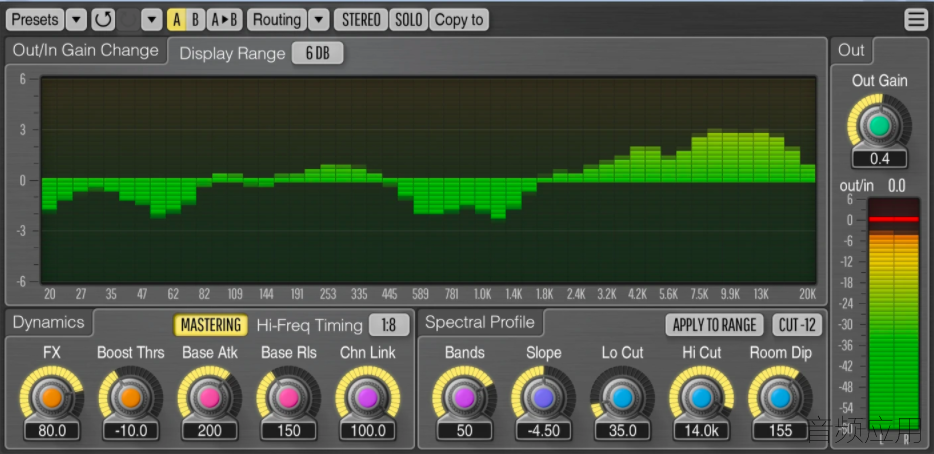Click the 1.0K frequency axis label

tap(482, 294)
